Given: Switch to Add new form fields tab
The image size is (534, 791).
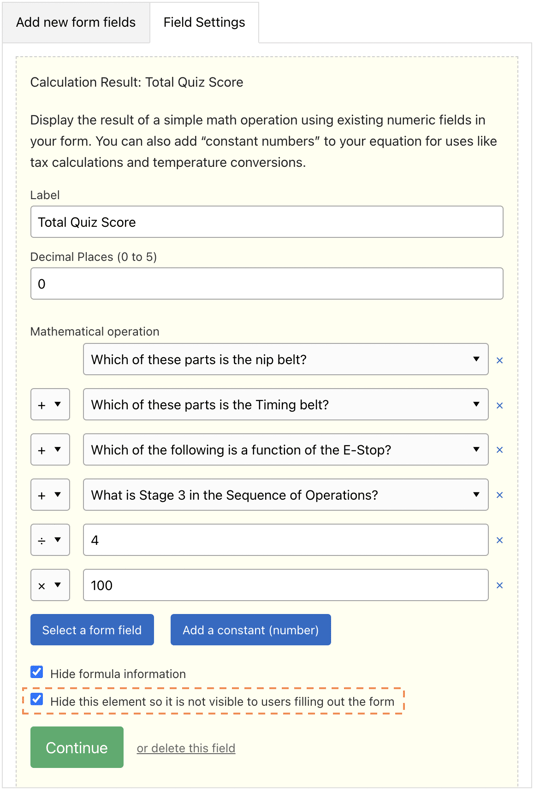Looking at the screenshot, I should click(x=76, y=22).
